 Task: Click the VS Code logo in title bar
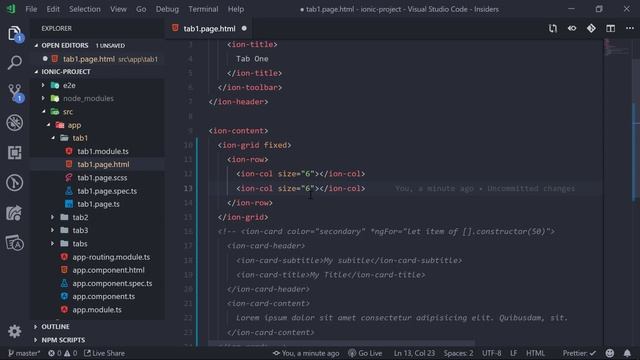[x=11, y=9]
